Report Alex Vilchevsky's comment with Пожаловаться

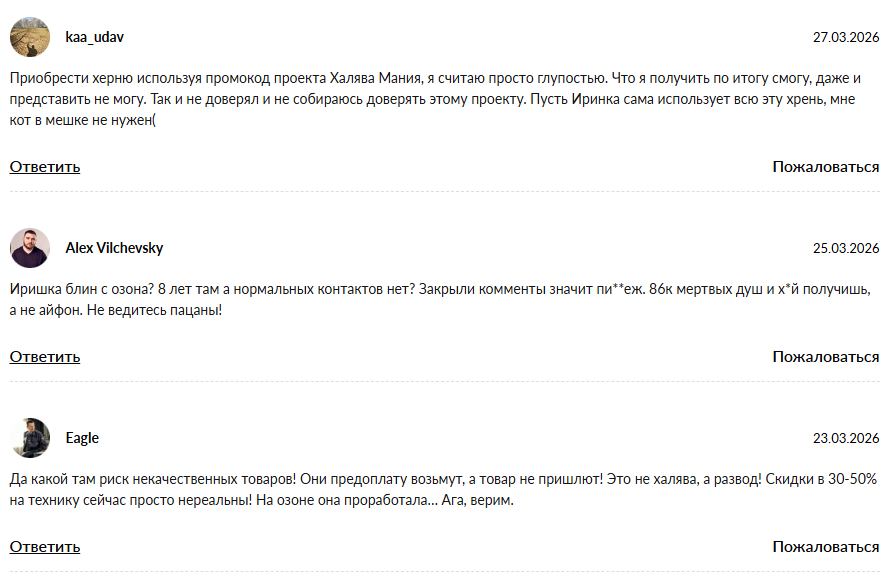824,356
